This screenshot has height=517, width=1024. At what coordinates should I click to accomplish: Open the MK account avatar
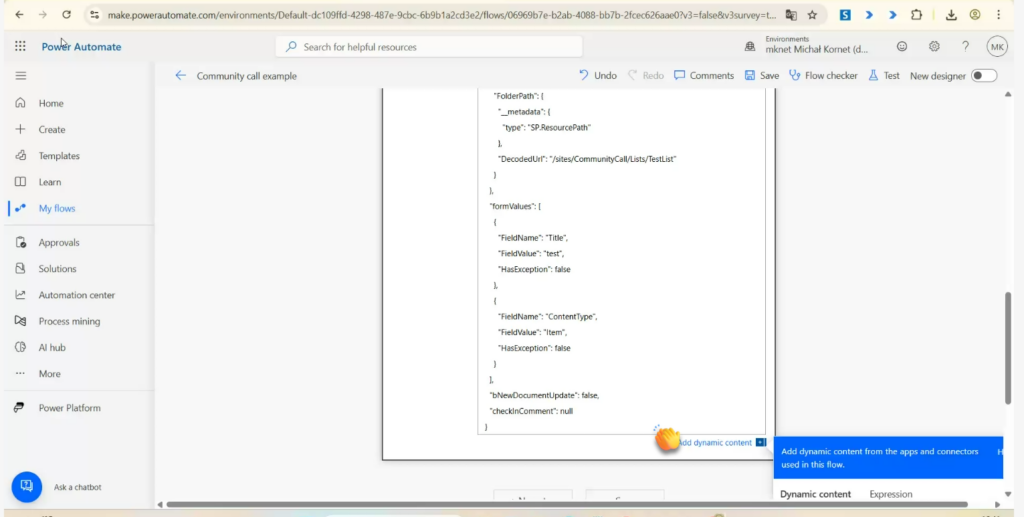[997, 46]
